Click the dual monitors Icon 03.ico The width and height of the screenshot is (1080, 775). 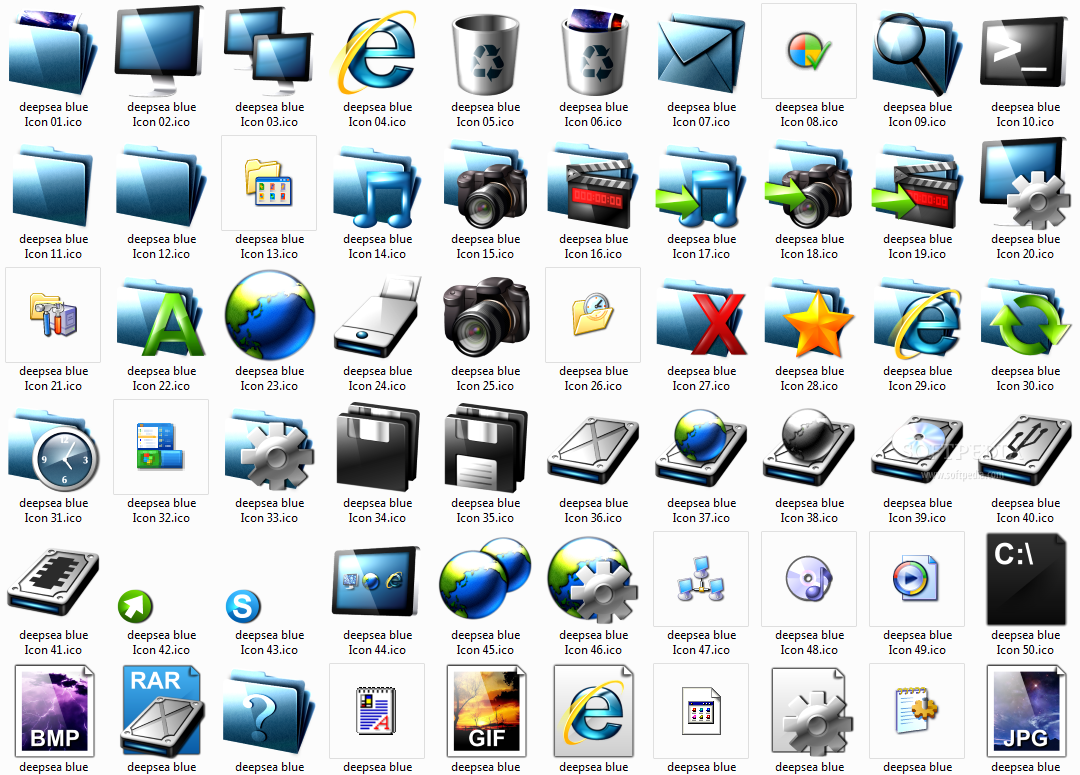coord(269,51)
